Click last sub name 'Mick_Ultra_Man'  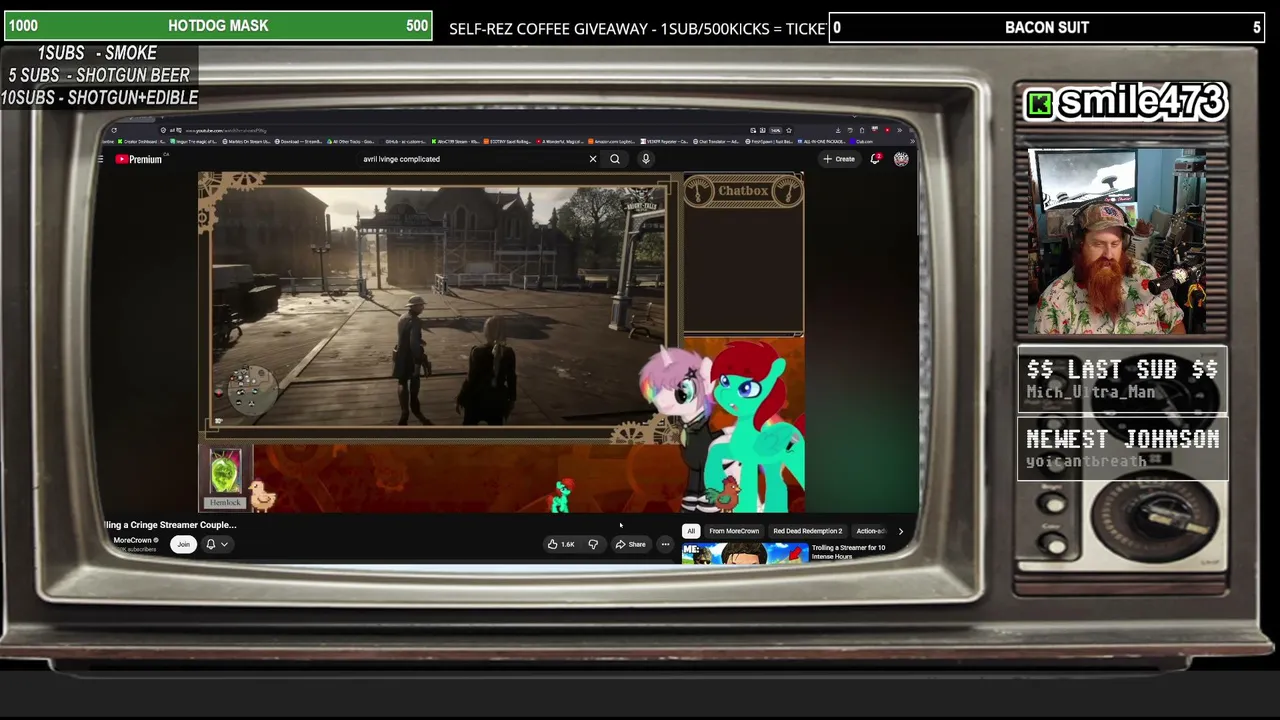pos(1091,392)
